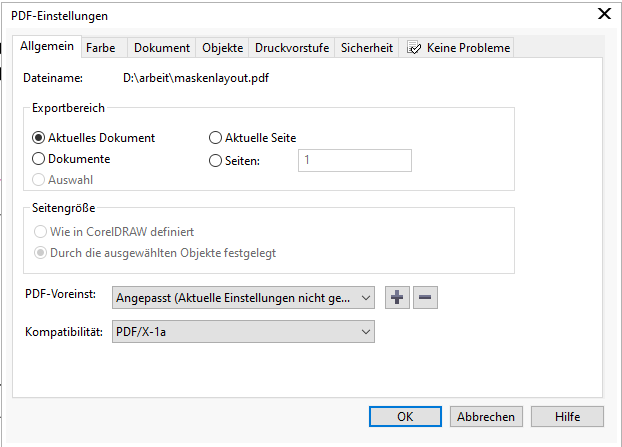This screenshot has height=447, width=622.
Task: Remove PDF preset with minus icon
Action: (x=425, y=297)
